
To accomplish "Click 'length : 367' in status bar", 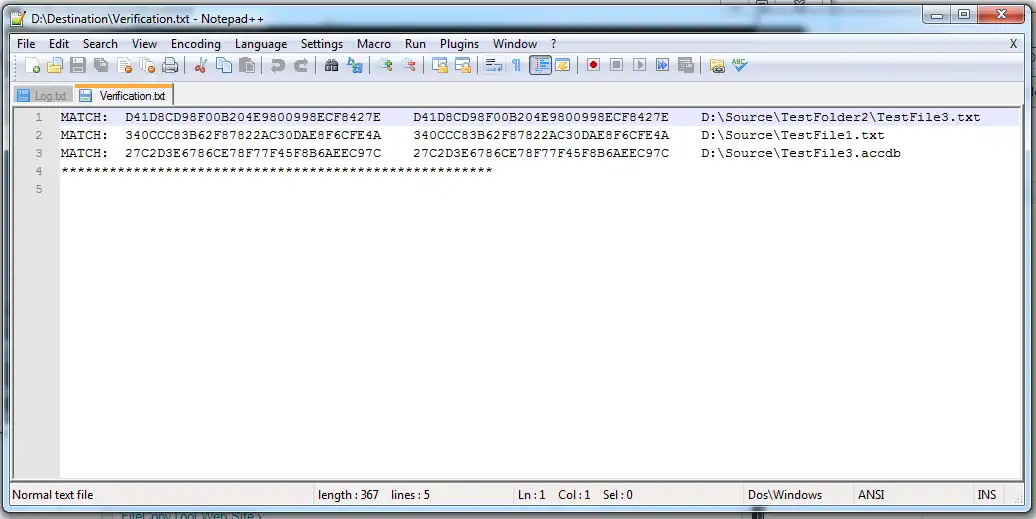I will pyautogui.click(x=348, y=495).
